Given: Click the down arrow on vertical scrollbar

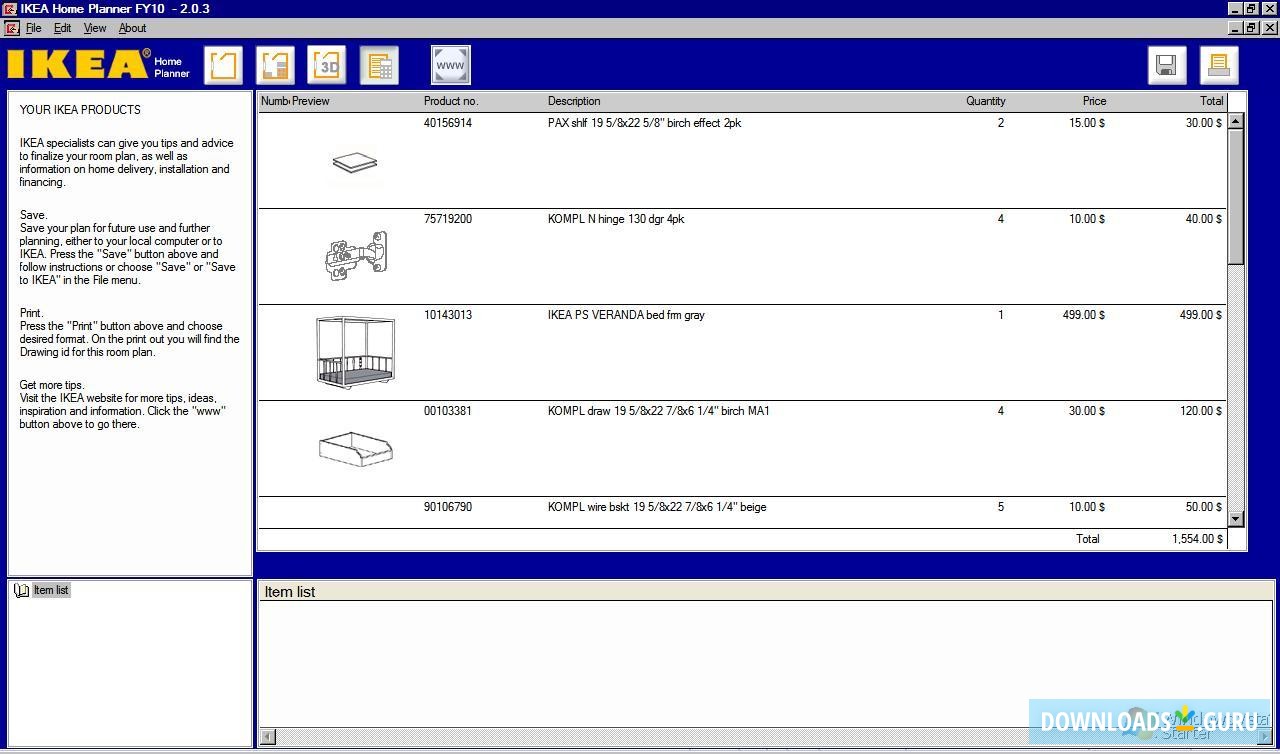Looking at the screenshot, I should tap(1237, 519).
